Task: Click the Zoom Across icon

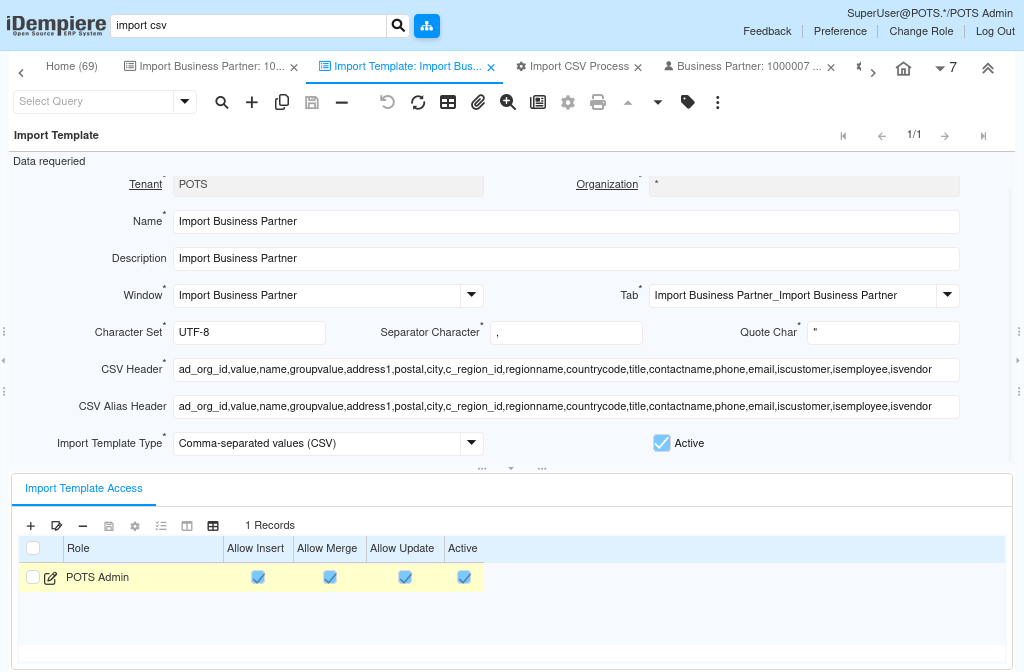Action: pyautogui.click(x=508, y=103)
